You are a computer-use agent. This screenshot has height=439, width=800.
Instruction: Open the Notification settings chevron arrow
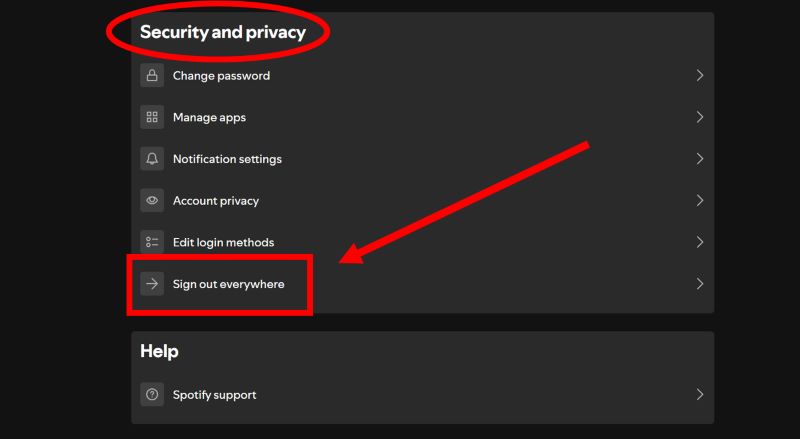click(699, 159)
